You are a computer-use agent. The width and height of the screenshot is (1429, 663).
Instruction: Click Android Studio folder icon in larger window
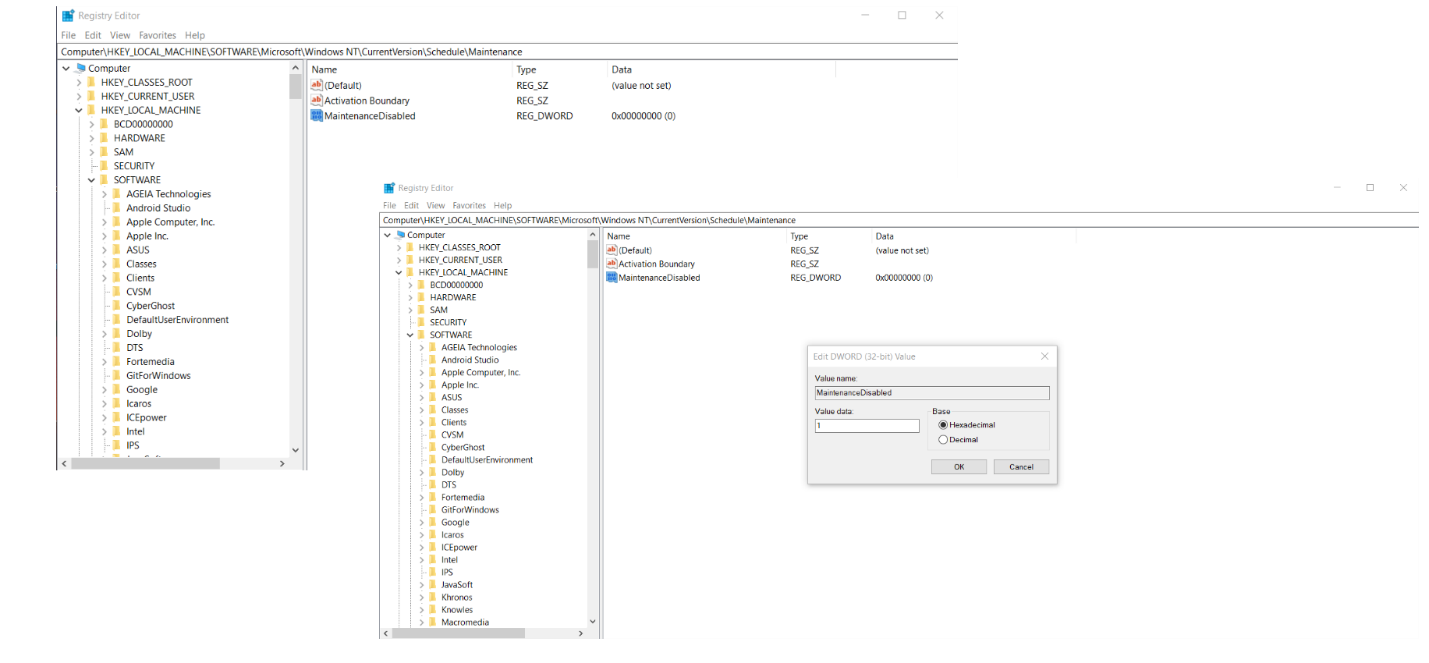pyautogui.click(x=433, y=360)
